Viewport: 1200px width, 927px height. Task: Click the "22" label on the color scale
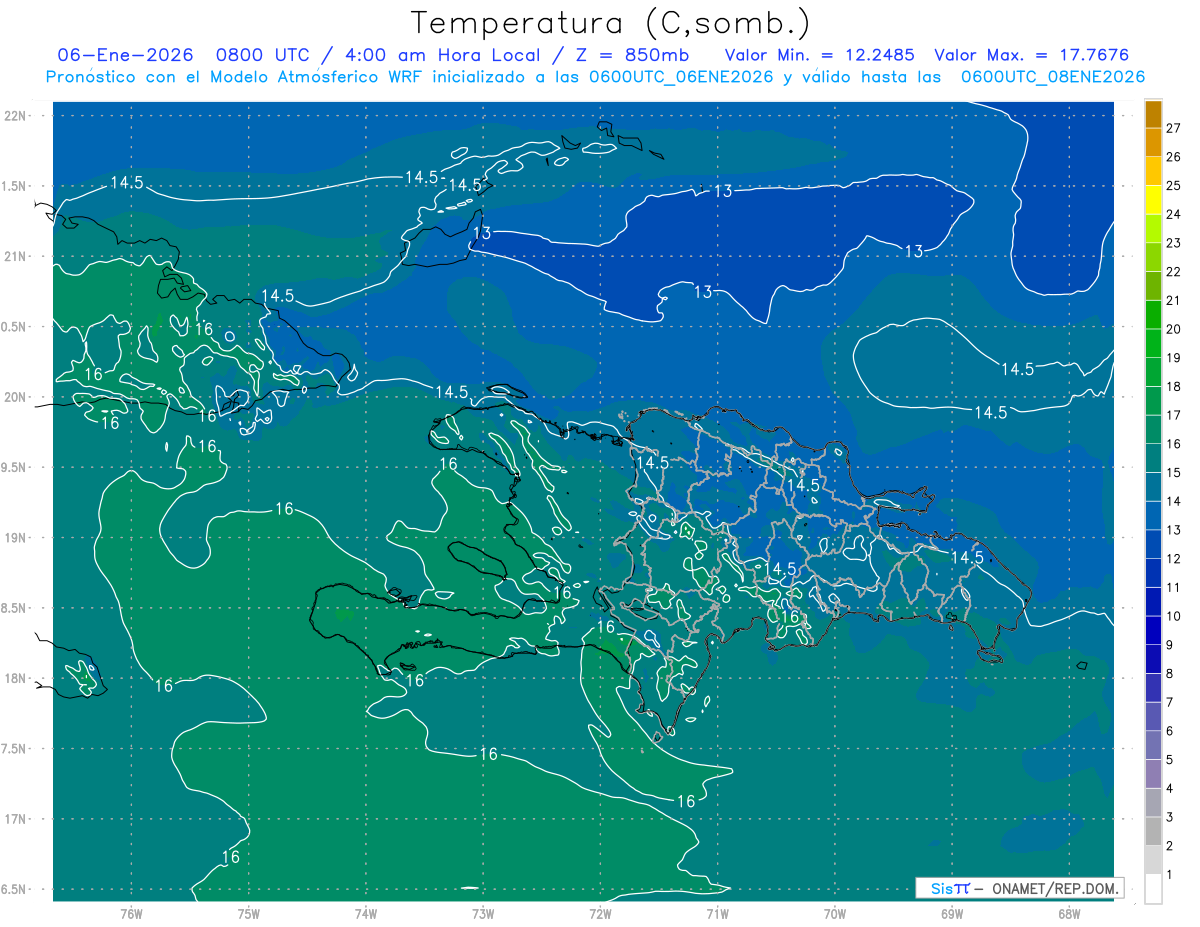click(x=1174, y=272)
